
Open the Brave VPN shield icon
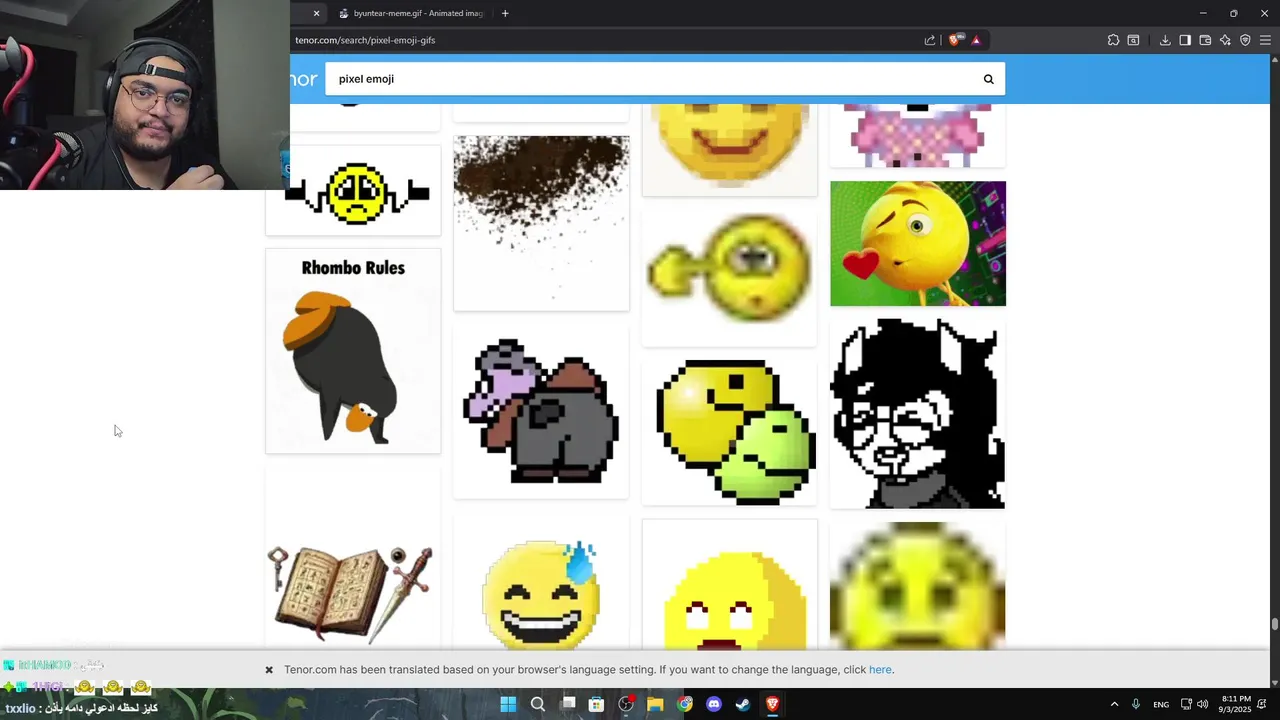click(x=1245, y=40)
